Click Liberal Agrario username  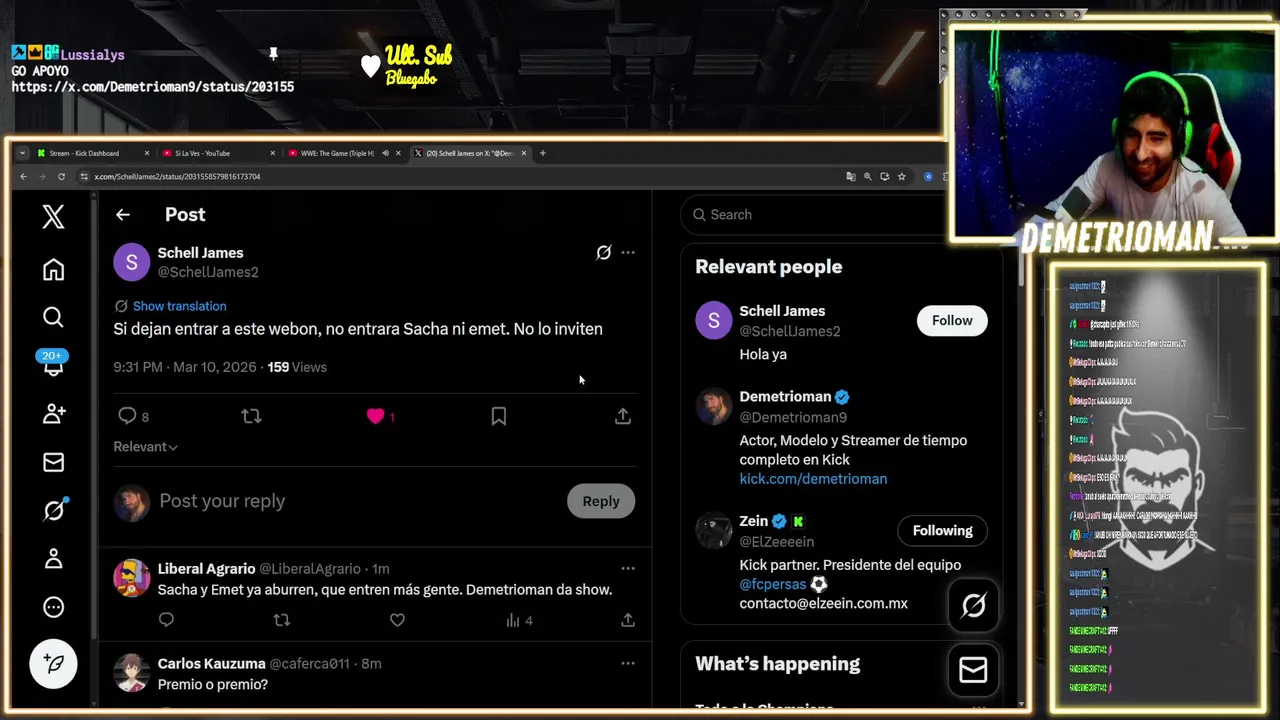pos(206,568)
